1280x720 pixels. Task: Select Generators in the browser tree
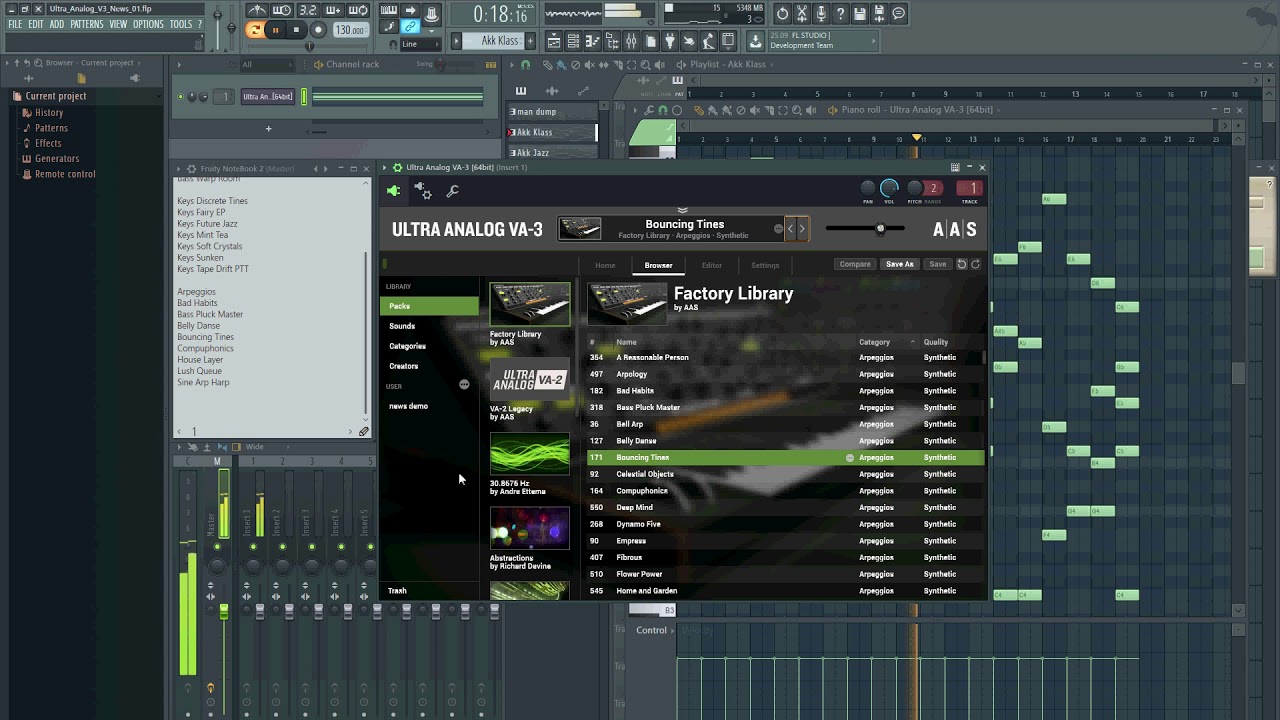tap(57, 158)
